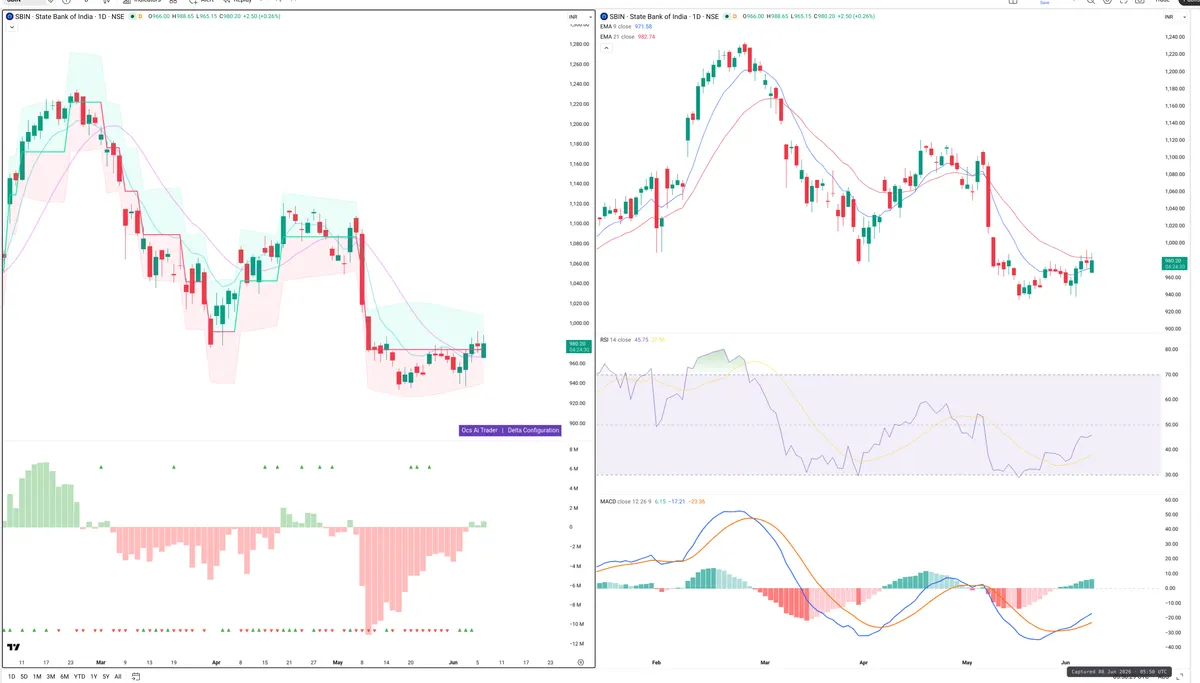Open time axis settings gear in left chart

click(580, 662)
